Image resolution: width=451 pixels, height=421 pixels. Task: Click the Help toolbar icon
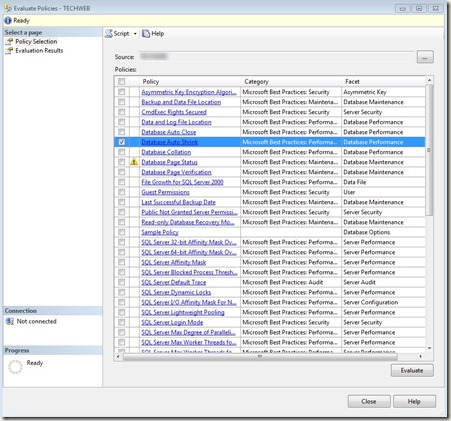[x=146, y=34]
